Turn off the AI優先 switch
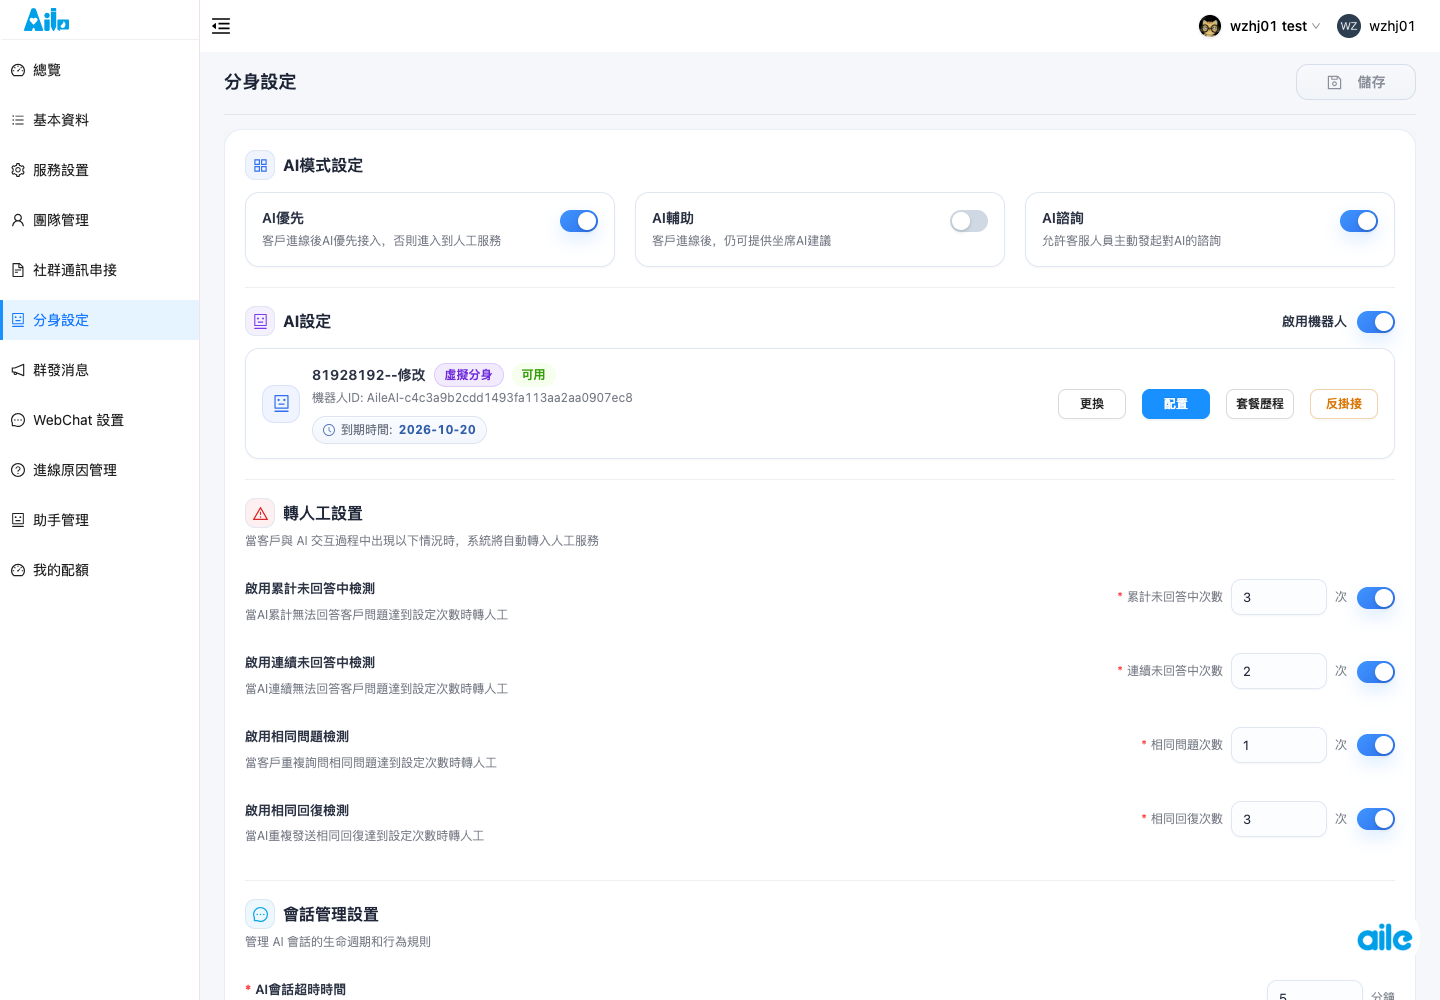 tap(579, 221)
